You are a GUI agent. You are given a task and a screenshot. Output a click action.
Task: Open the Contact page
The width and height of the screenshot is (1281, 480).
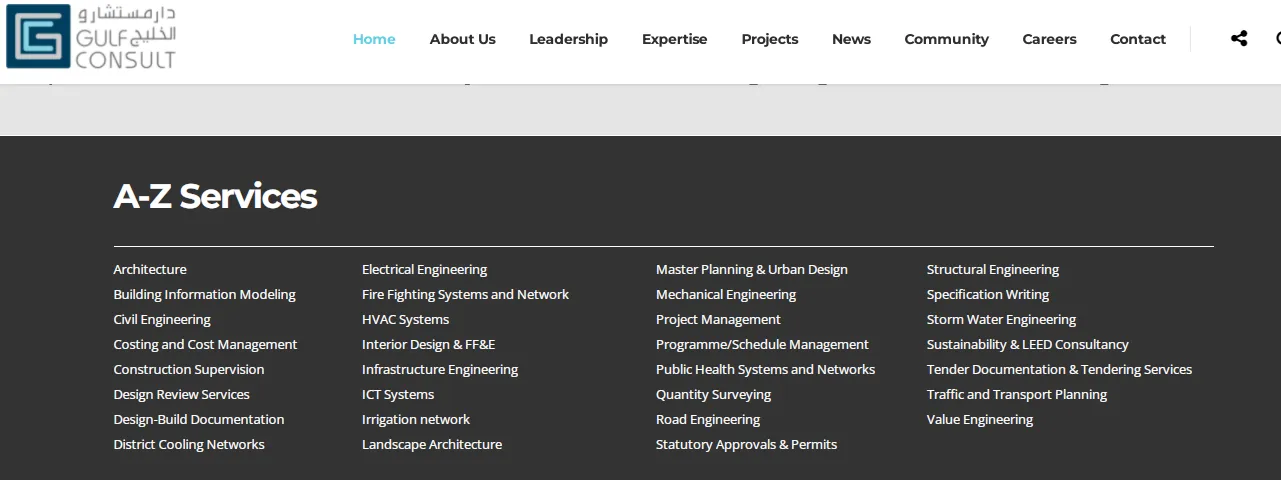[x=1137, y=39]
